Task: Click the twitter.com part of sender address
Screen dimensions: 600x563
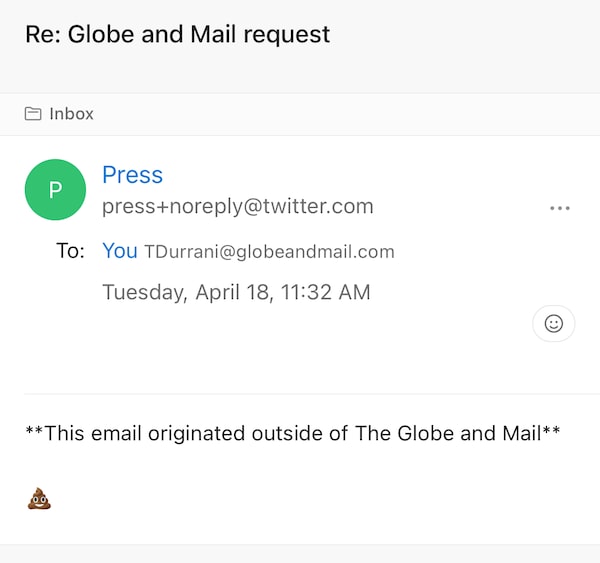Action: (x=319, y=207)
